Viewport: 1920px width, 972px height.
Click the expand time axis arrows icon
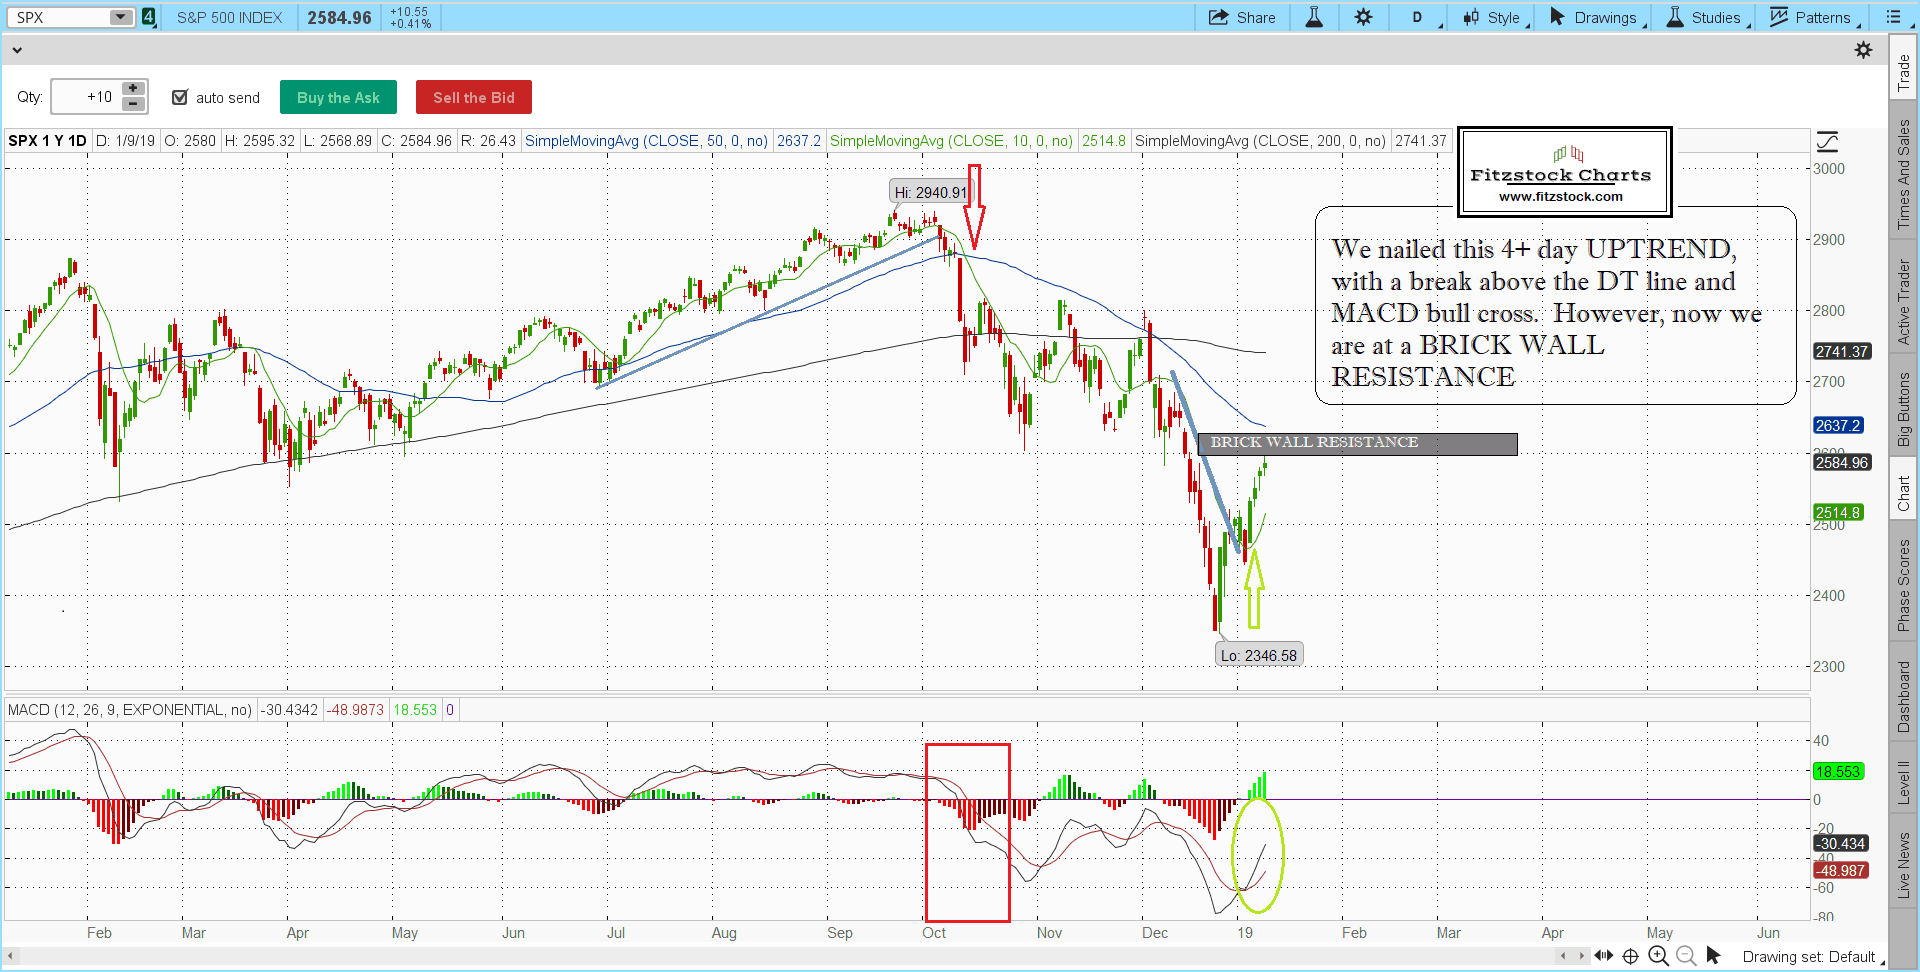1603,956
